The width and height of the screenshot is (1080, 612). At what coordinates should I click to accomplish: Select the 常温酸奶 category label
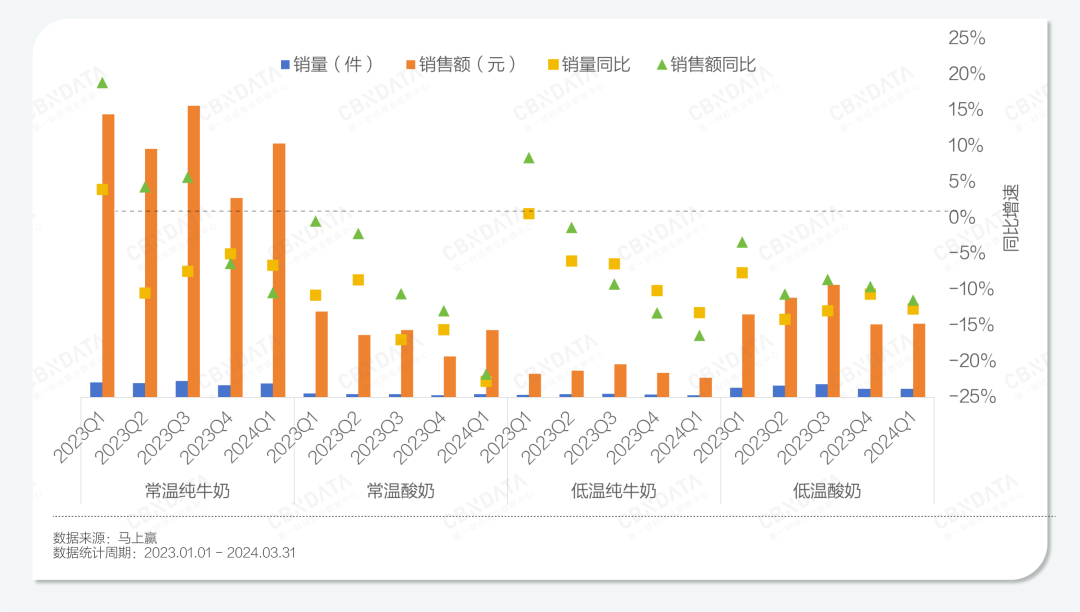(400, 491)
